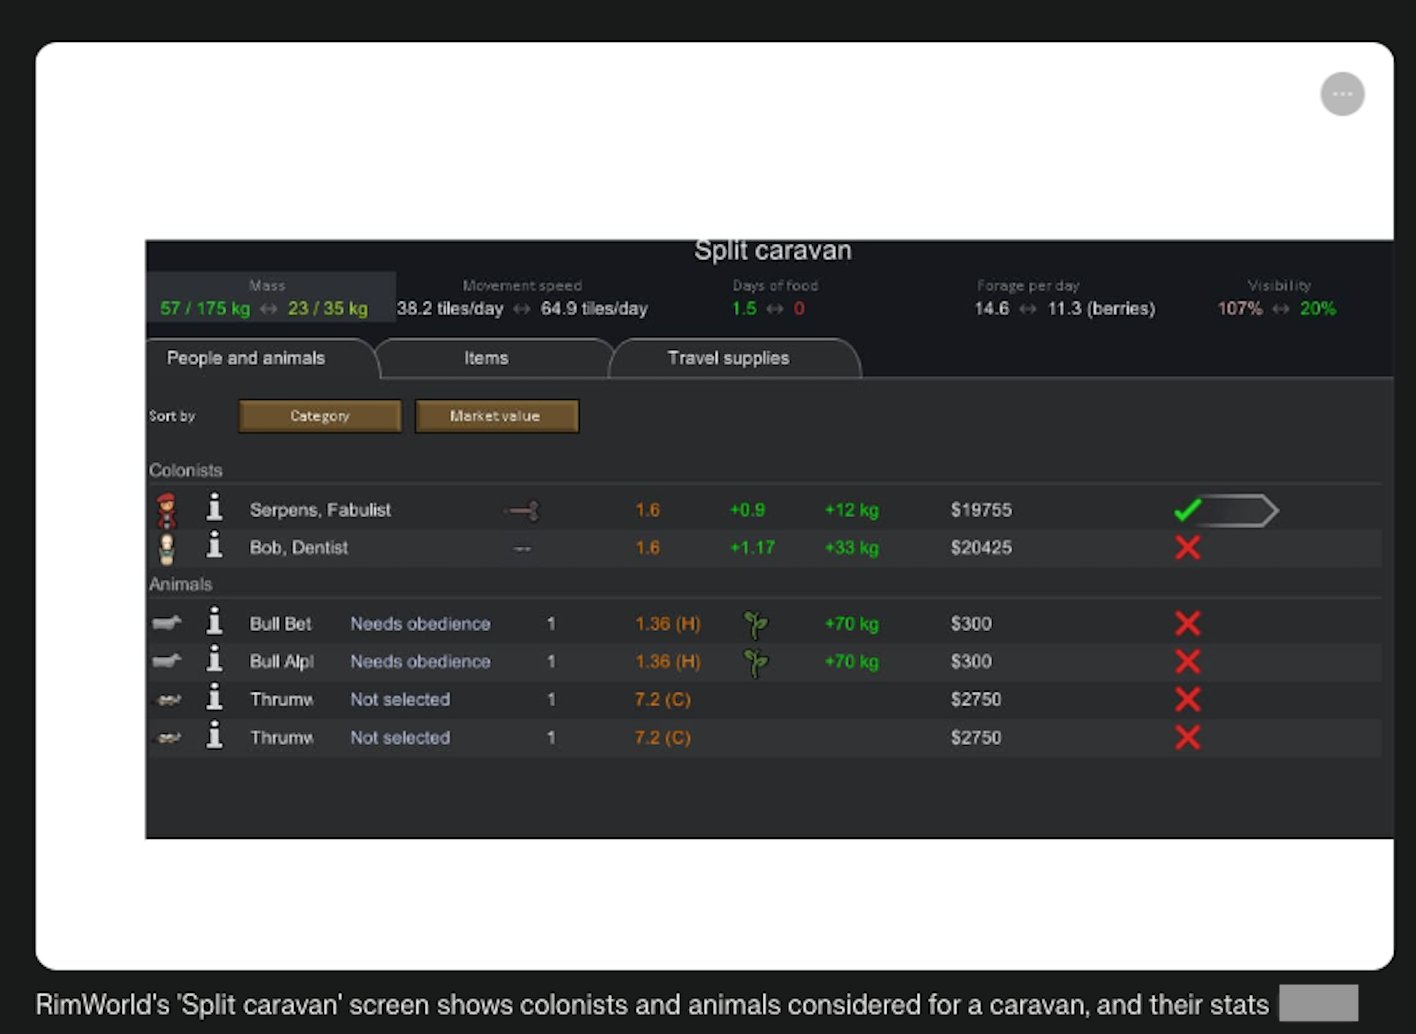Click Movement speed 38.2 tiles/day value
Viewport: 1416px width, 1034px height.
click(450, 308)
